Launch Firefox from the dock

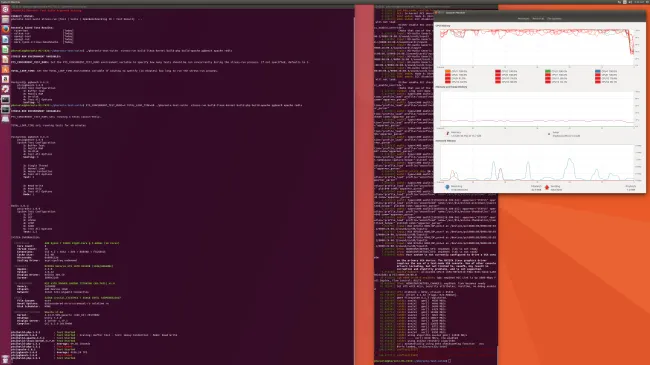(5, 29)
